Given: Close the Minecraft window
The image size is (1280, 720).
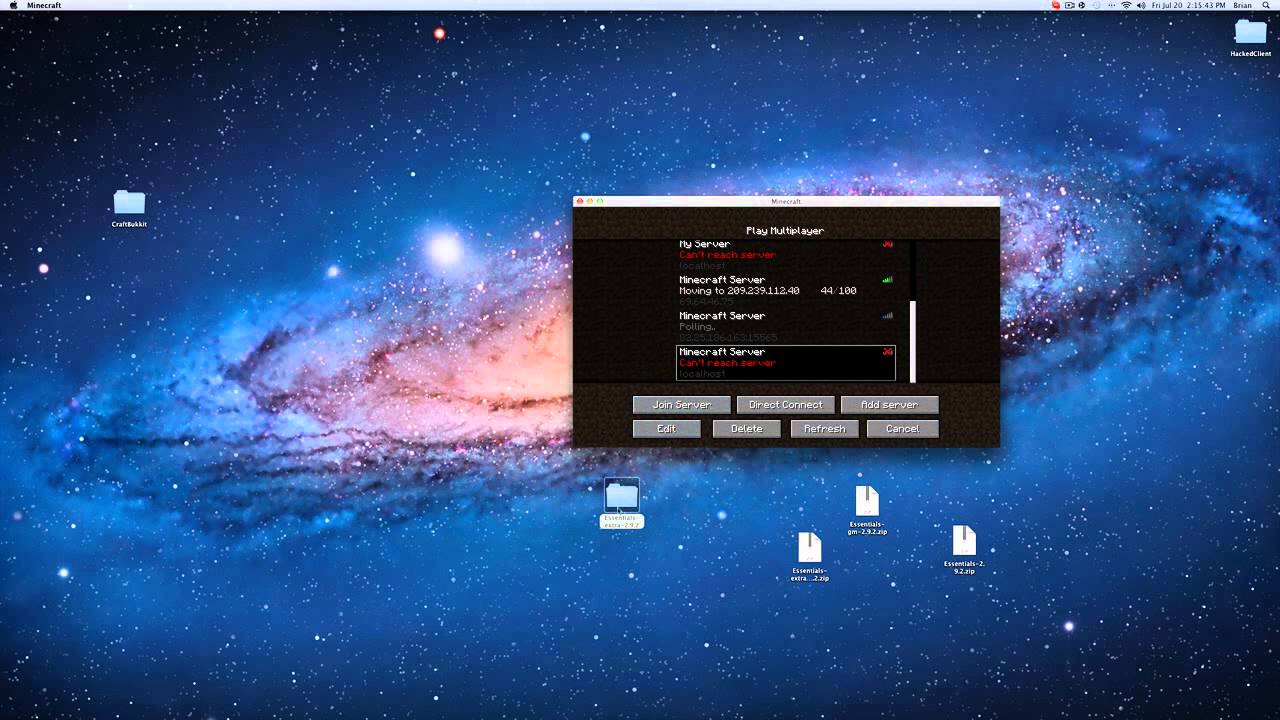Looking at the screenshot, I should click(579, 201).
